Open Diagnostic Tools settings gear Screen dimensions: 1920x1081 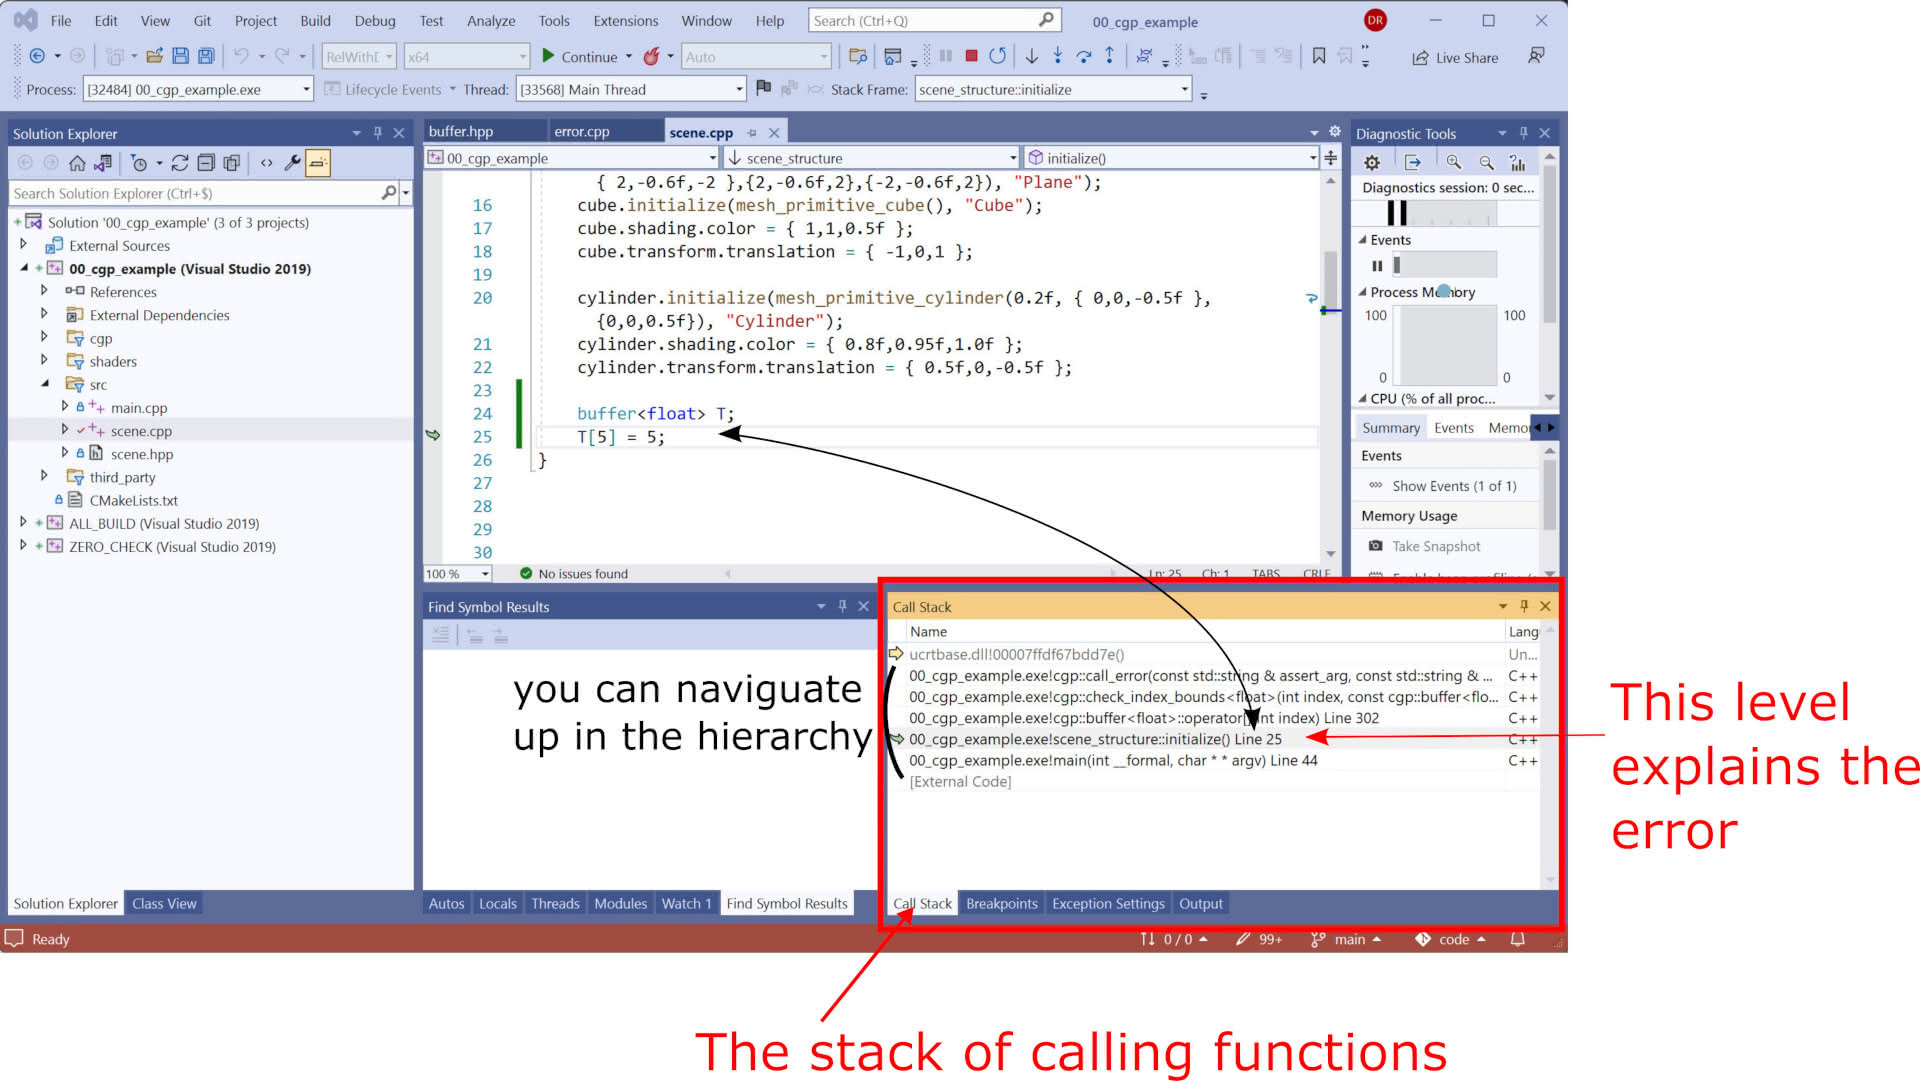(1372, 163)
